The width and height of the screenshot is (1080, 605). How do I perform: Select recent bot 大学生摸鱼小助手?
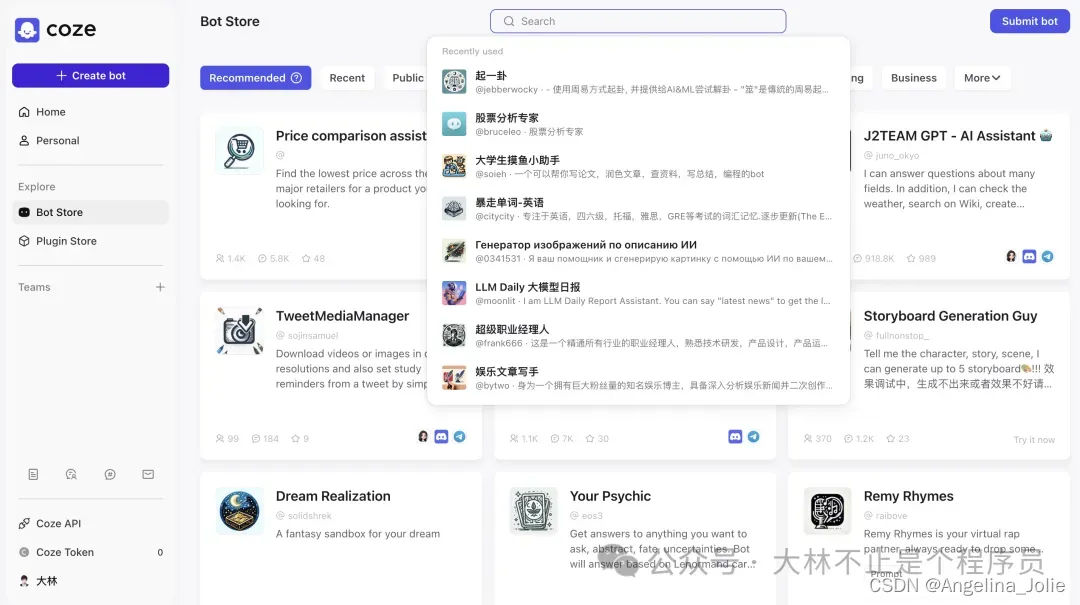638,166
